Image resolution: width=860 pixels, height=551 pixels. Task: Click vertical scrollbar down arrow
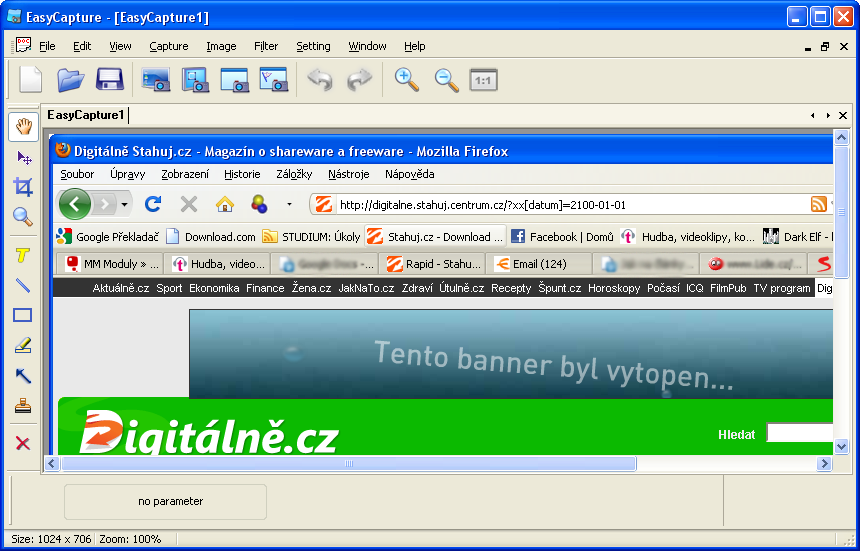coord(841,447)
